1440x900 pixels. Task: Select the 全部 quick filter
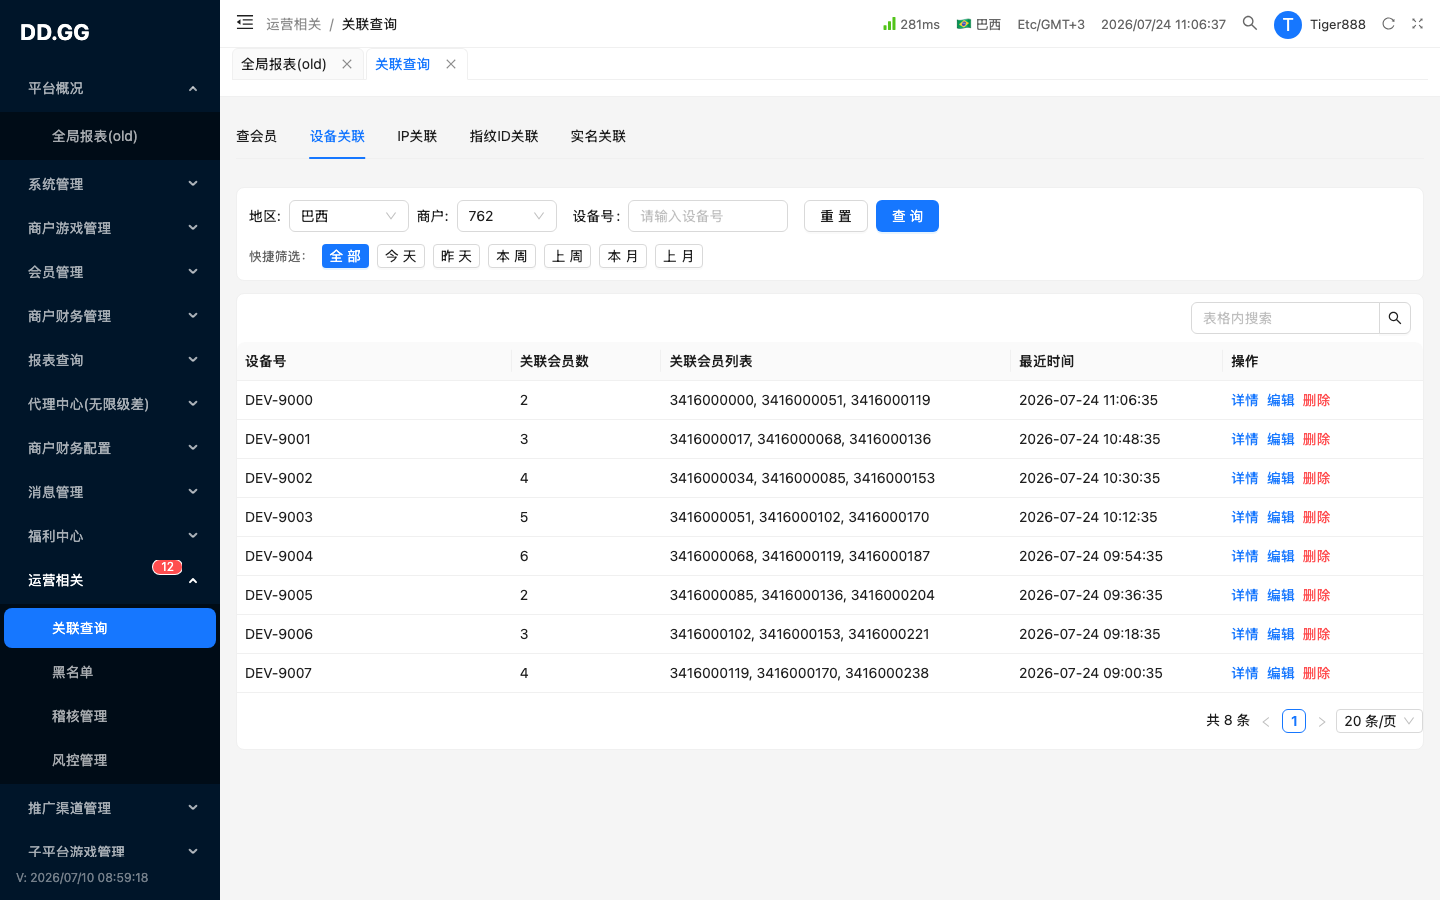point(345,256)
